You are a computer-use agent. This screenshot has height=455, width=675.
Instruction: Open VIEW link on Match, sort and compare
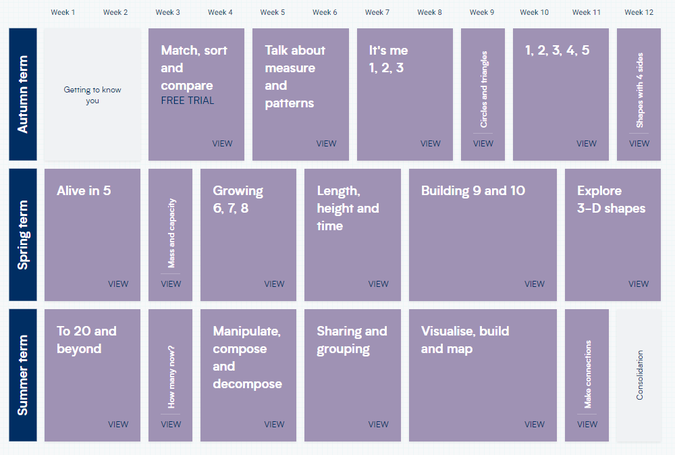222,143
